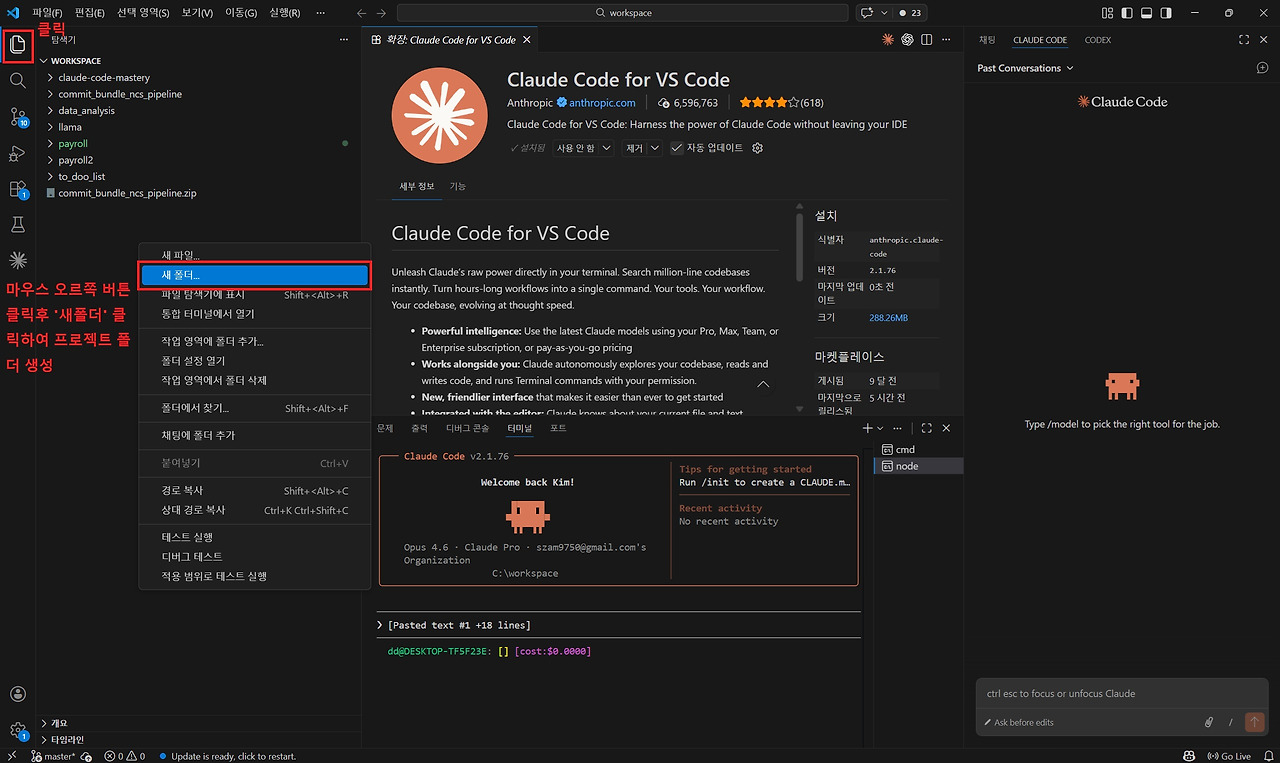
Task: Click the errors and warnings count in the status bar
Action: (x=125, y=756)
